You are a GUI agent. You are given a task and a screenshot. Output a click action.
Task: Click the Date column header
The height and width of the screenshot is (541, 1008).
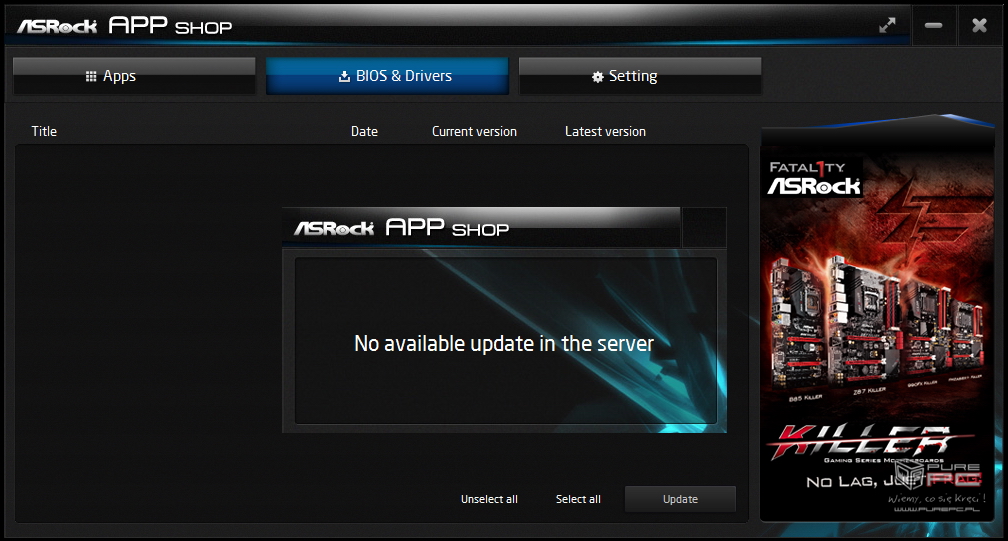click(x=364, y=131)
